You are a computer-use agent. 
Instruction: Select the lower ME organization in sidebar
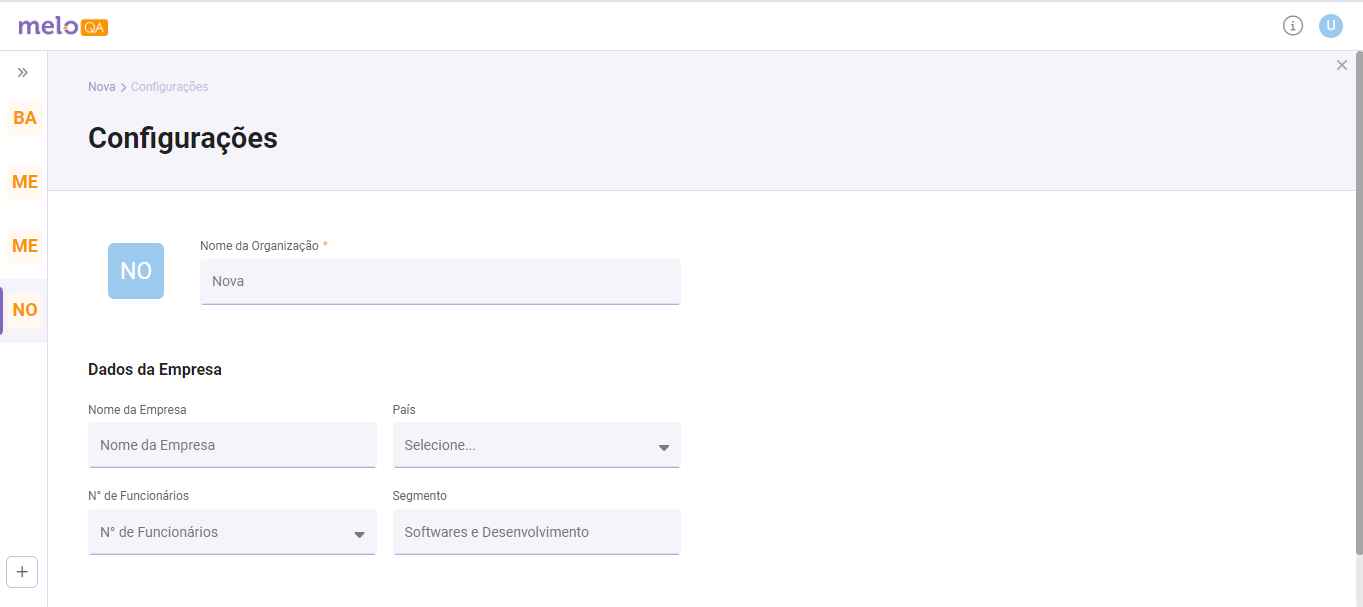pyautogui.click(x=25, y=246)
